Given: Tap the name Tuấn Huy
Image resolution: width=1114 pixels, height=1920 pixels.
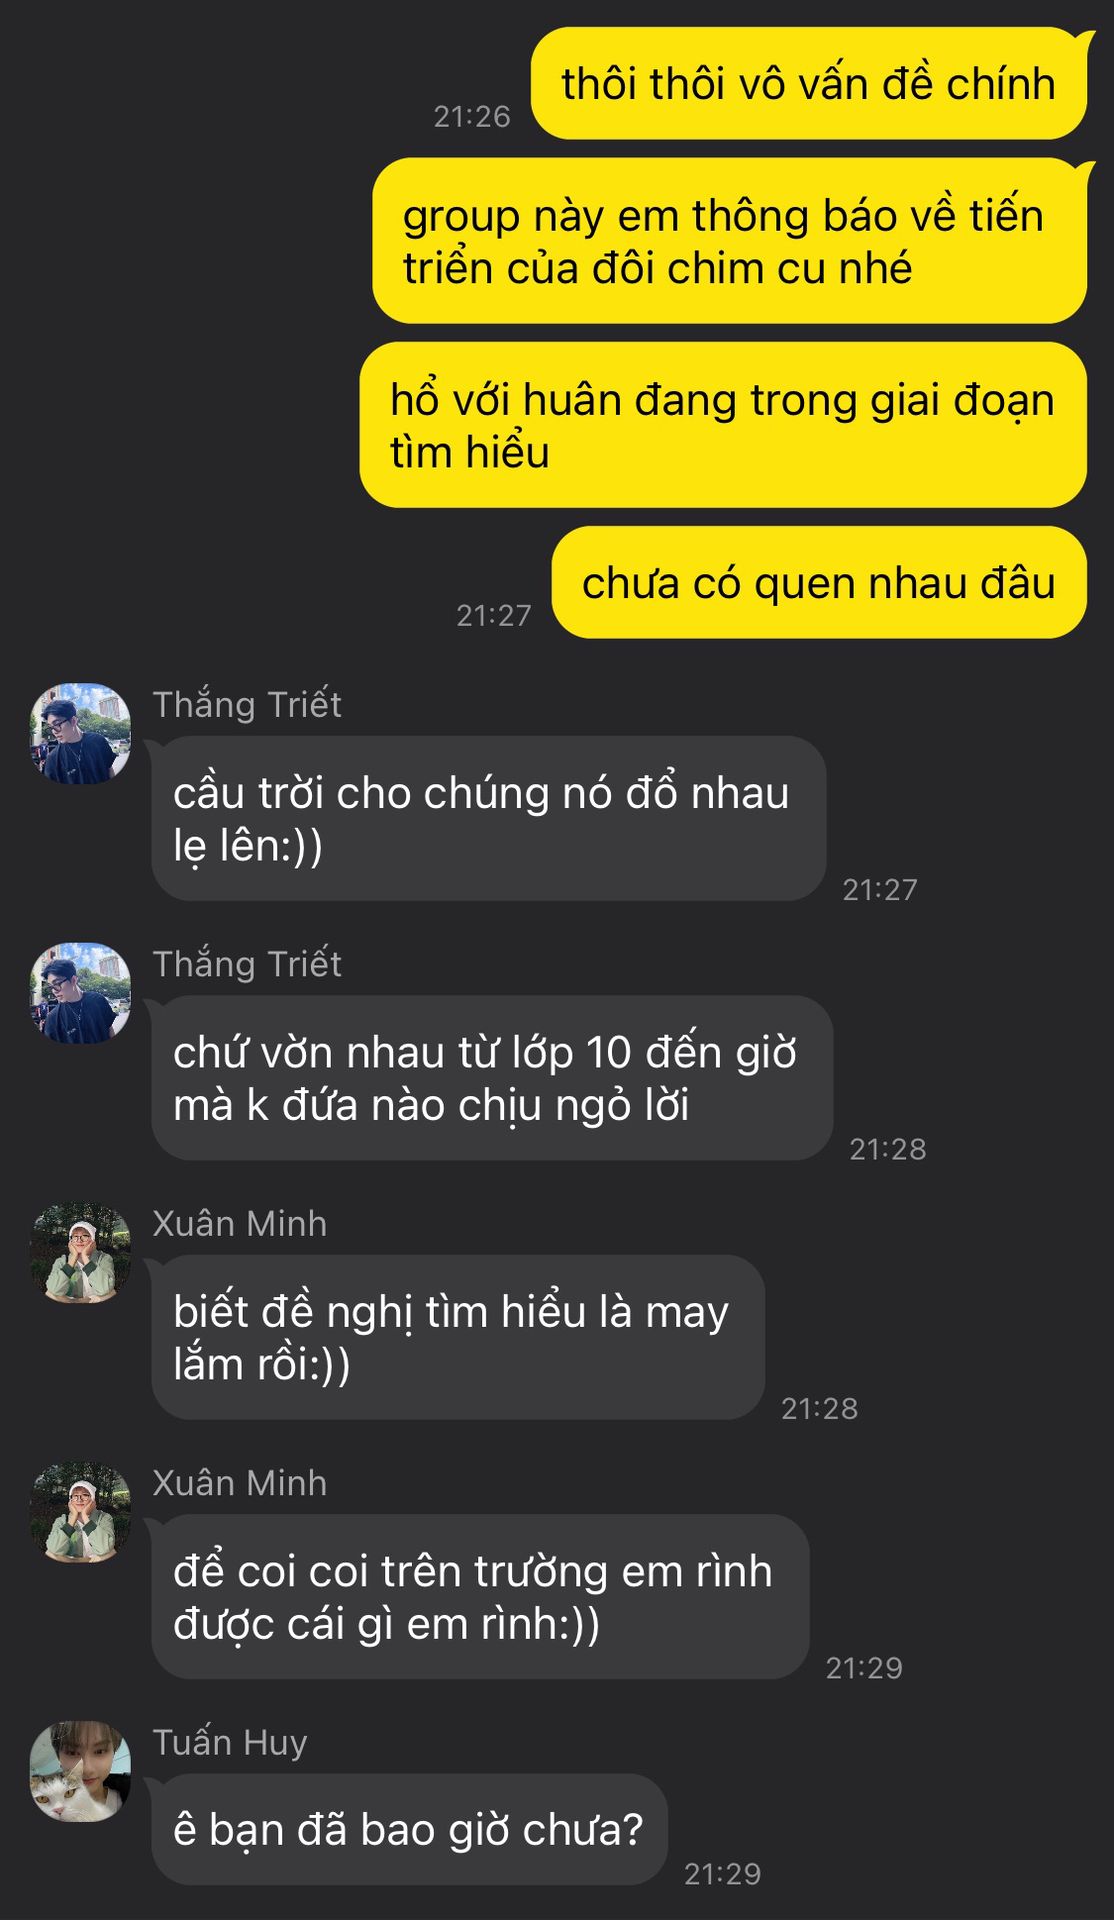Looking at the screenshot, I should click(230, 1743).
